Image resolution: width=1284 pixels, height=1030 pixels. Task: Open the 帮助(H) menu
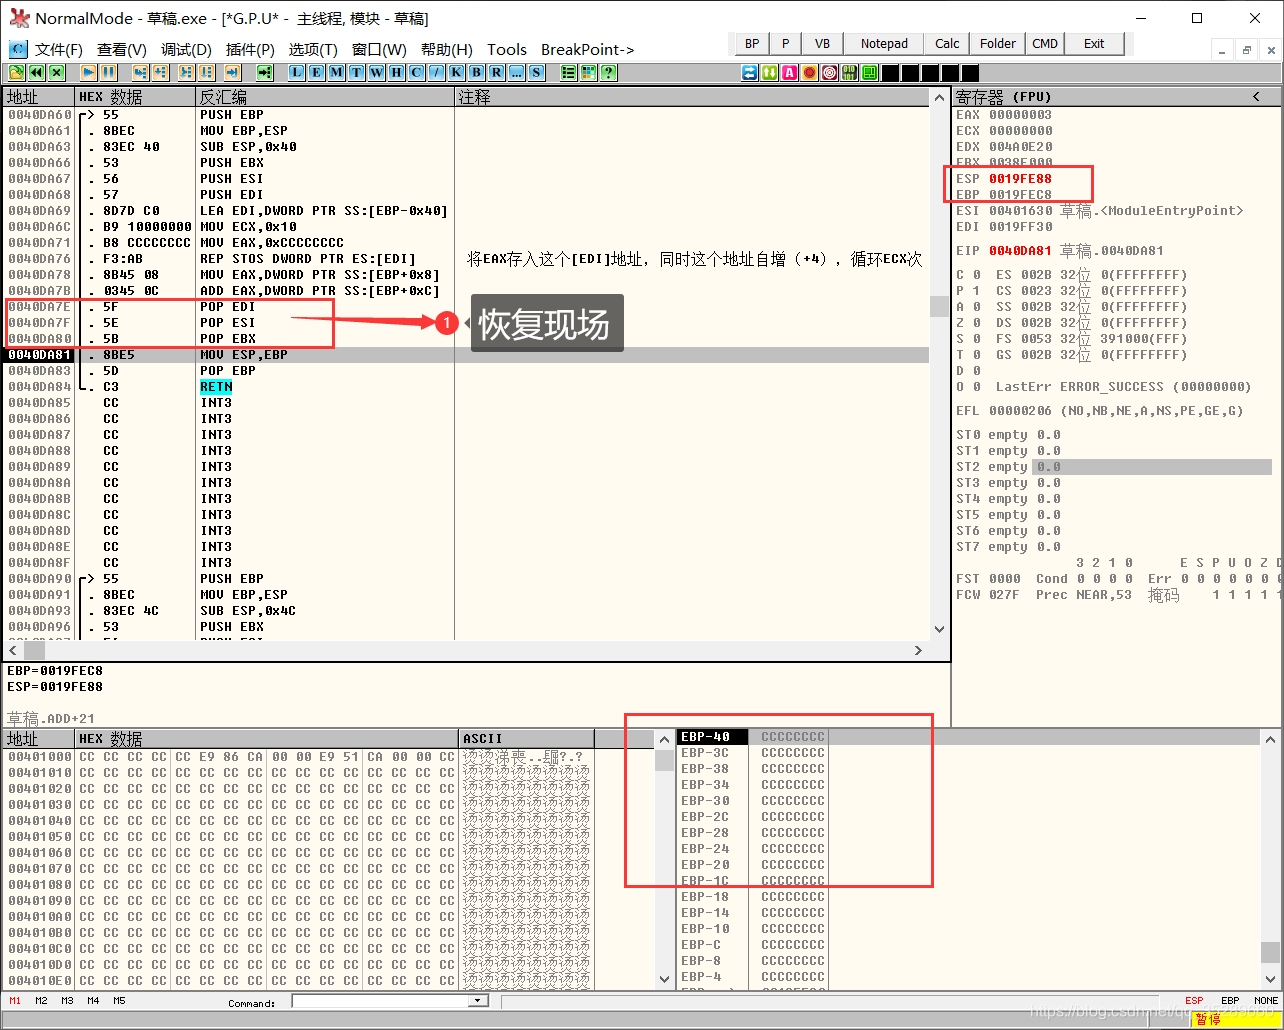click(x=446, y=50)
